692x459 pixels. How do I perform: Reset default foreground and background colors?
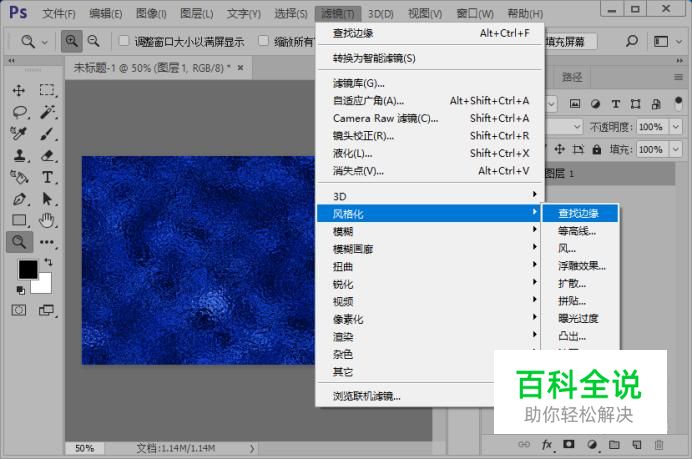(x=20, y=290)
